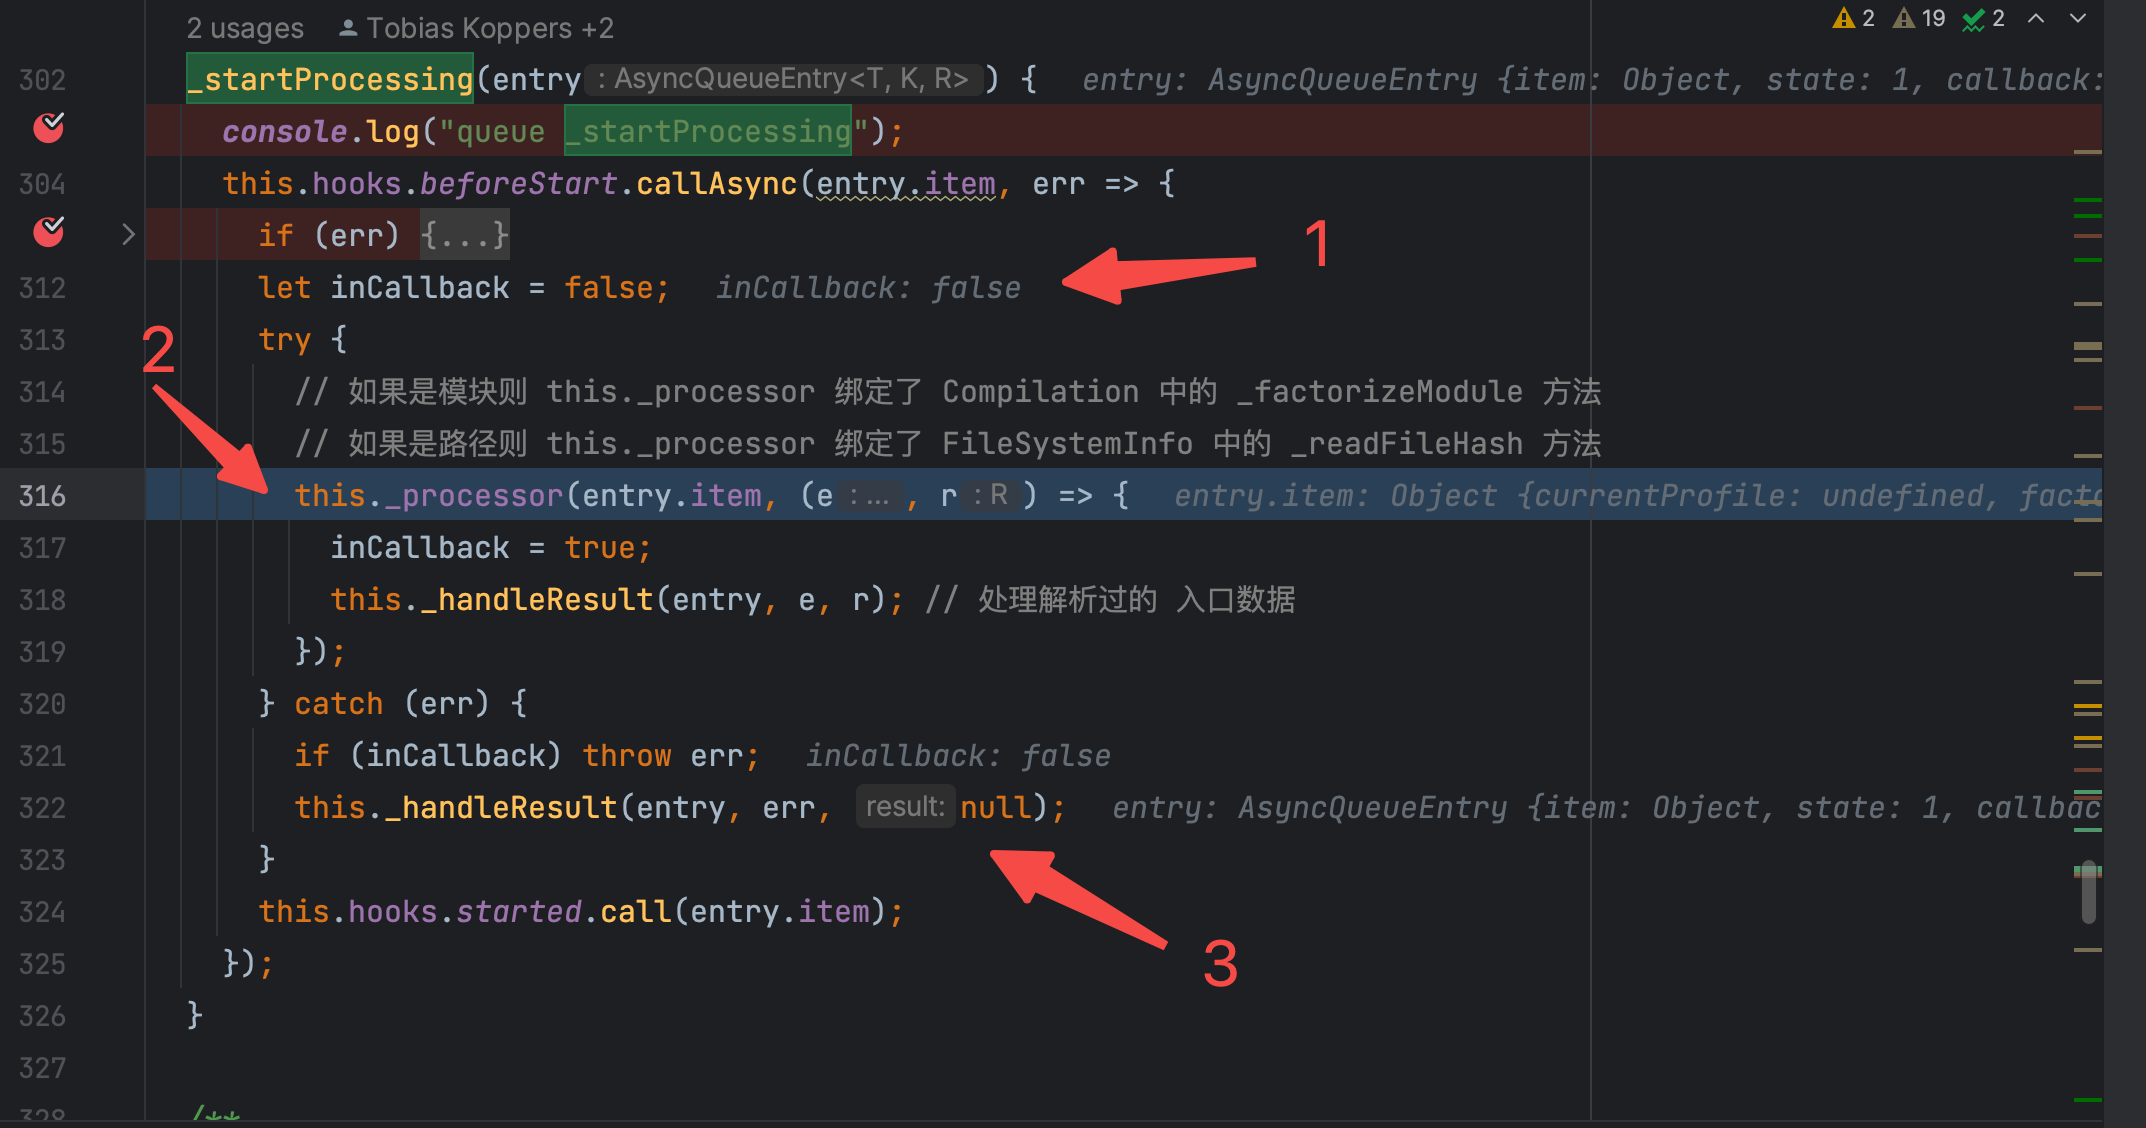Click the _startProcessing method name
The height and width of the screenshot is (1128, 2146).
pyautogui.click(x=331, y=79)
